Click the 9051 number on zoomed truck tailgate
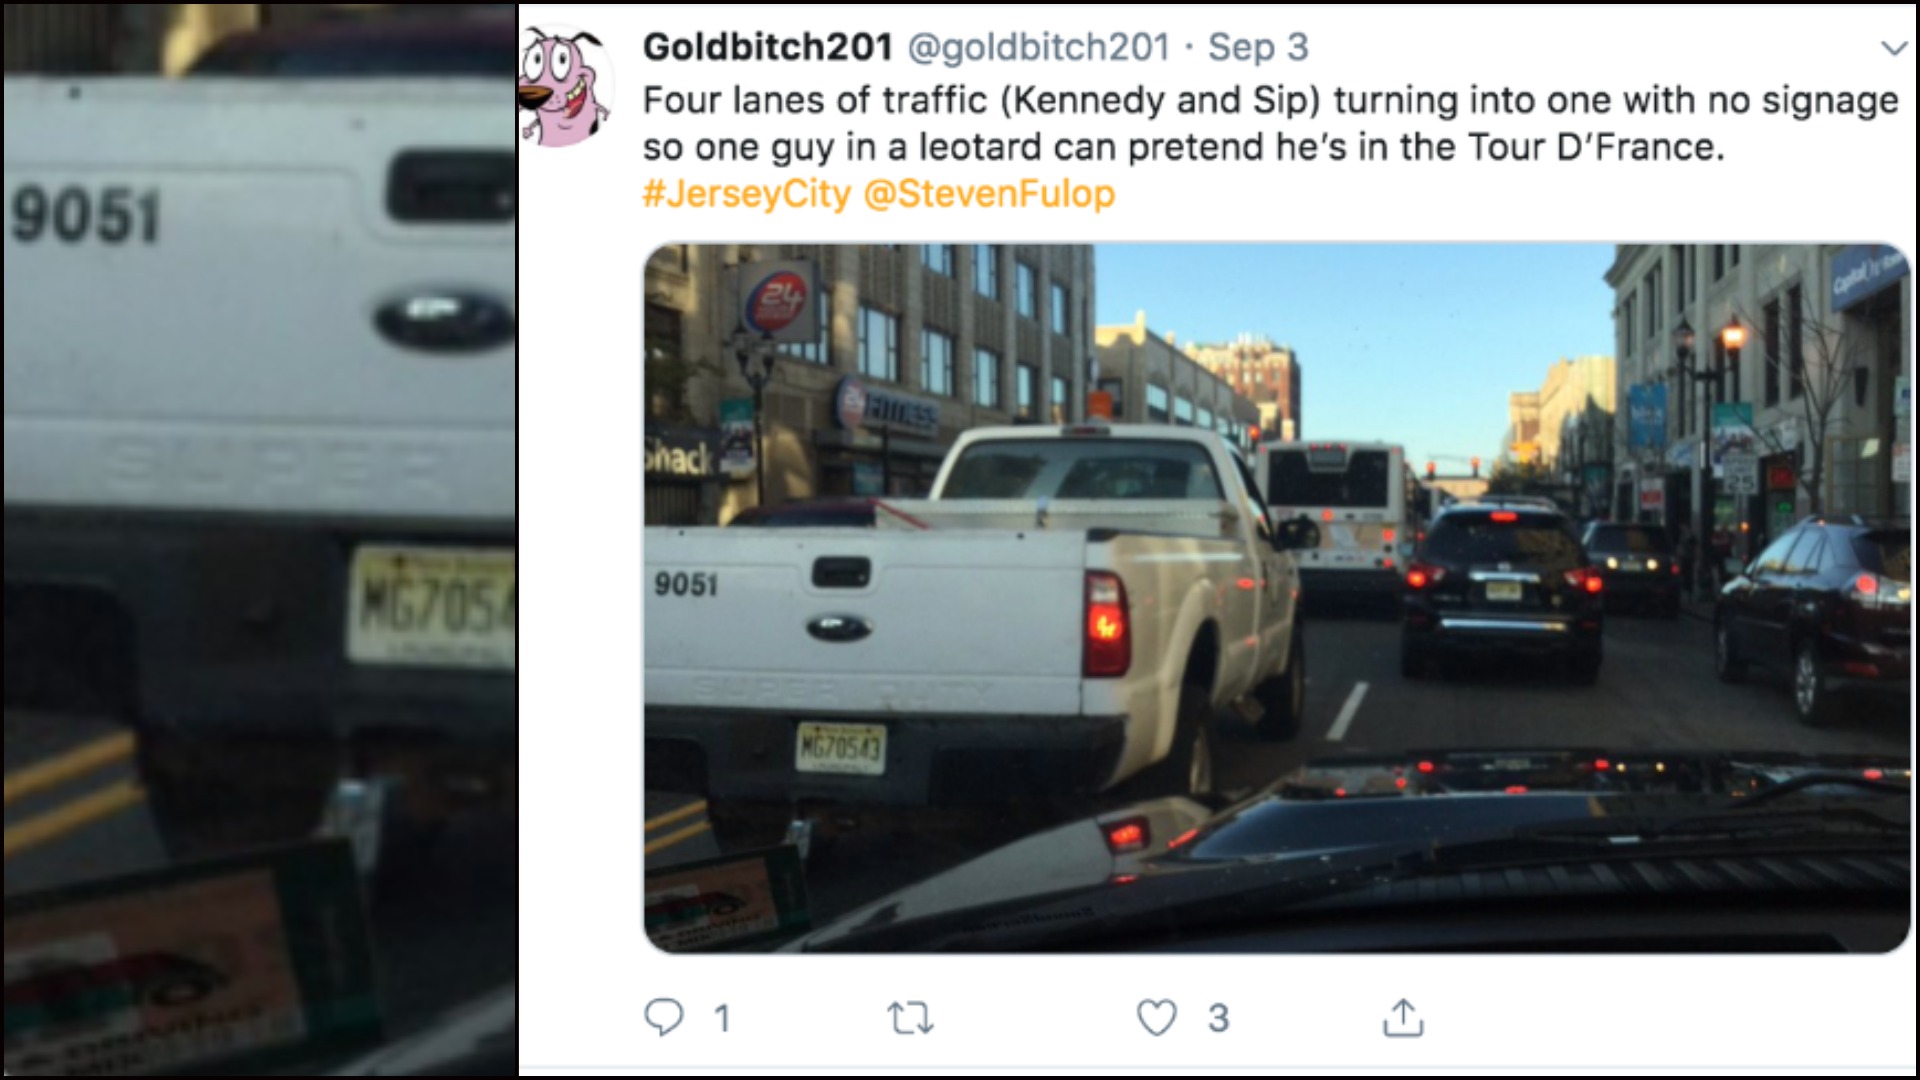1920x1080 pixels. click(x=87, y=216)
